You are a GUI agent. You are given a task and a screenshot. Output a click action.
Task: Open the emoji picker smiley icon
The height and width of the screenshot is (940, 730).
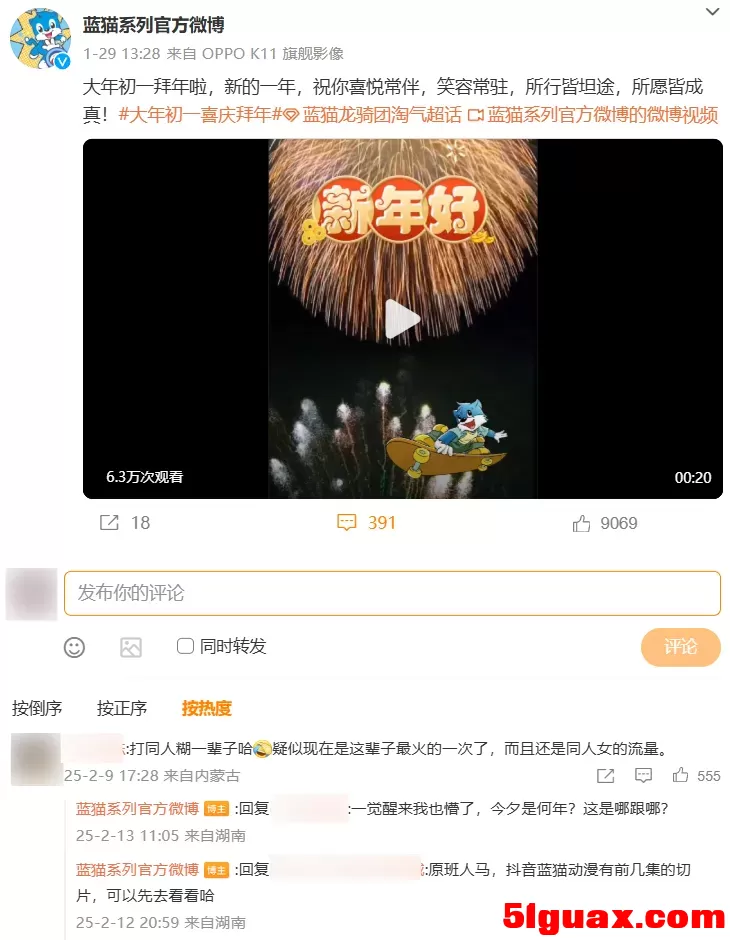pyautogui.click(x=74, y=647)
